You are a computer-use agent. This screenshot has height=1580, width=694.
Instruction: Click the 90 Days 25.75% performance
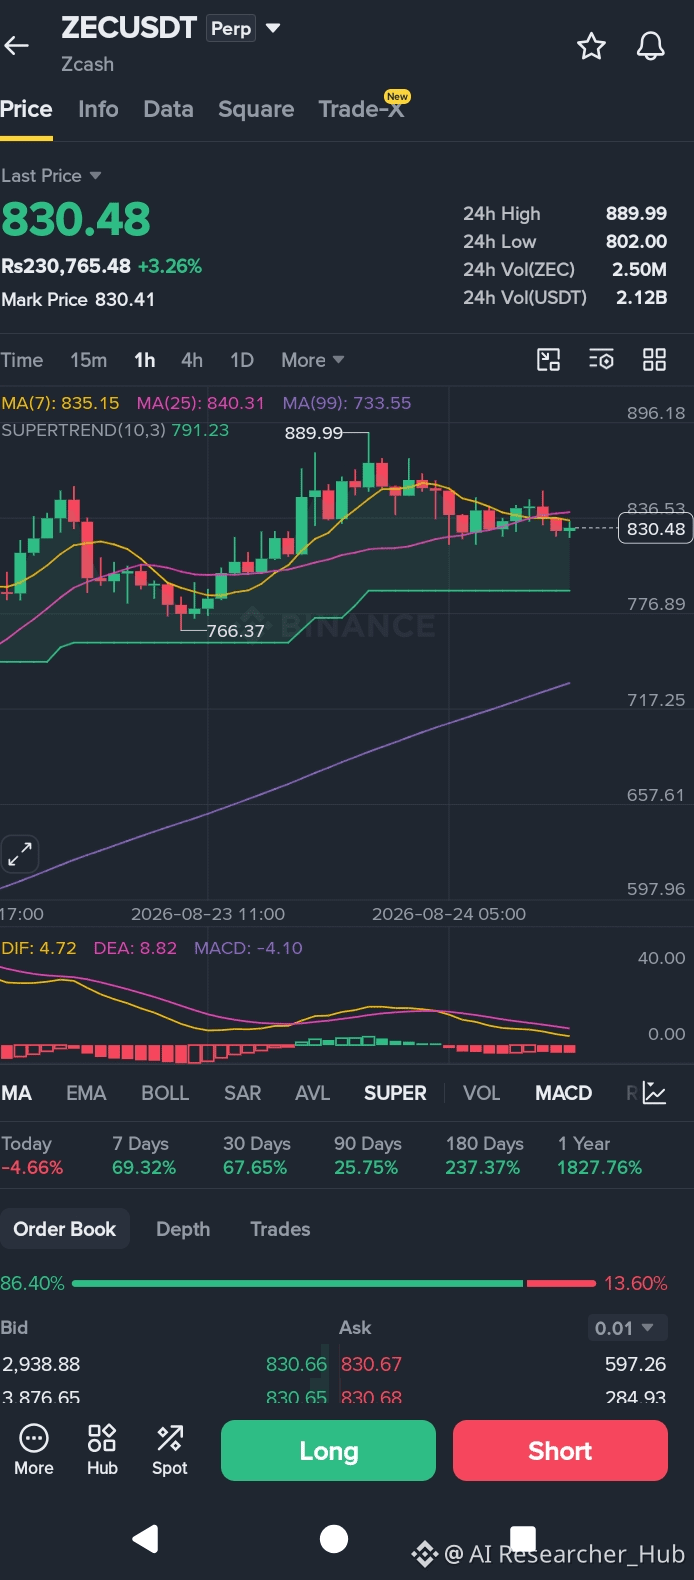coord(368,1156)
